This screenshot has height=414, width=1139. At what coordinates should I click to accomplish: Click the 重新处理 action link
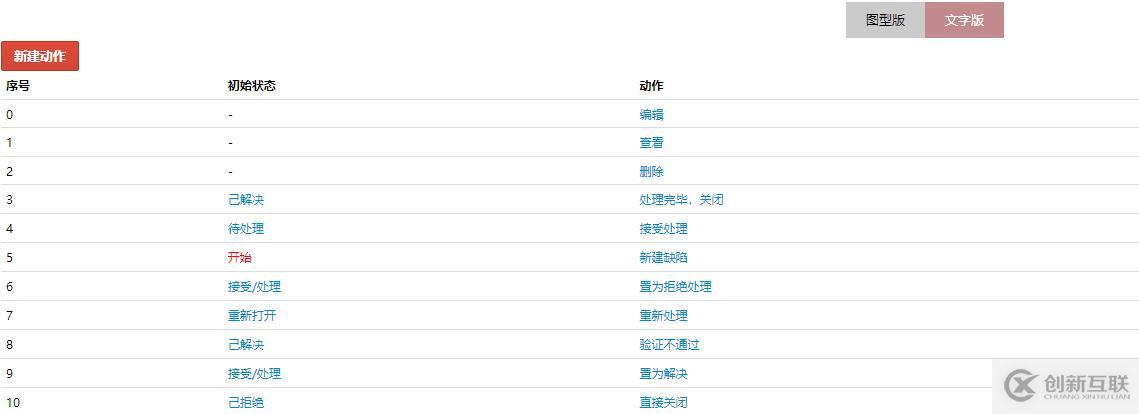[x=663, y=316]
